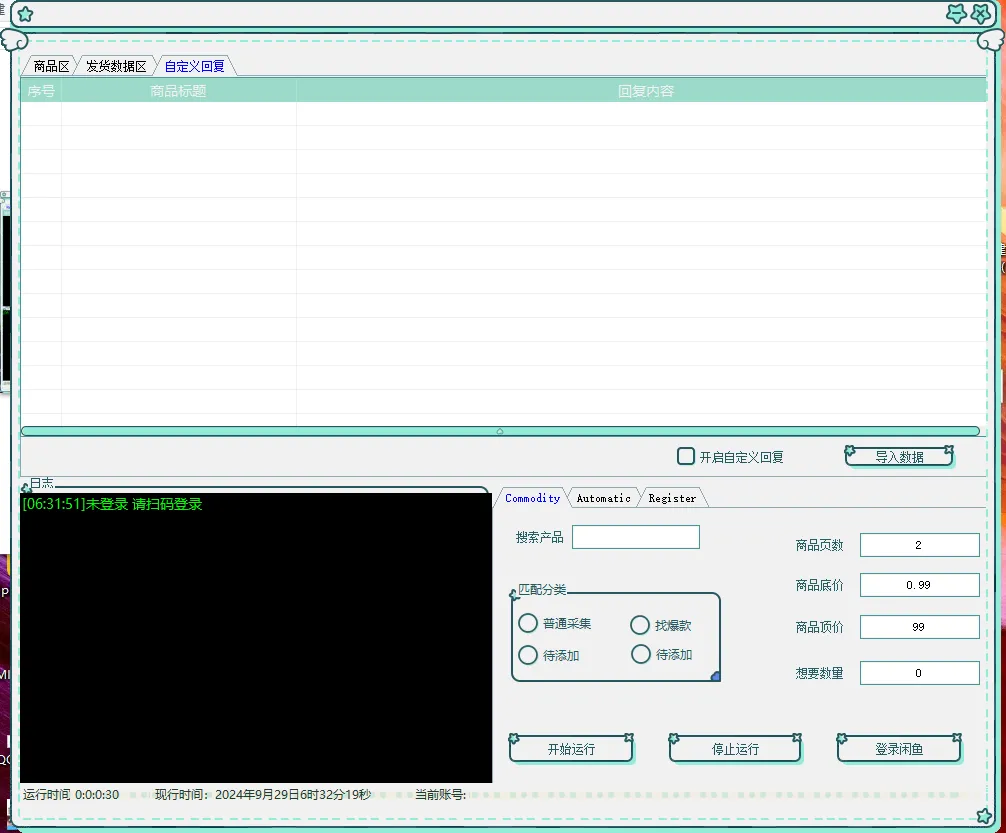Focus the 搜索产品 input field
This screenshot has width=1006, height=833.
click(x=635, y=537)
